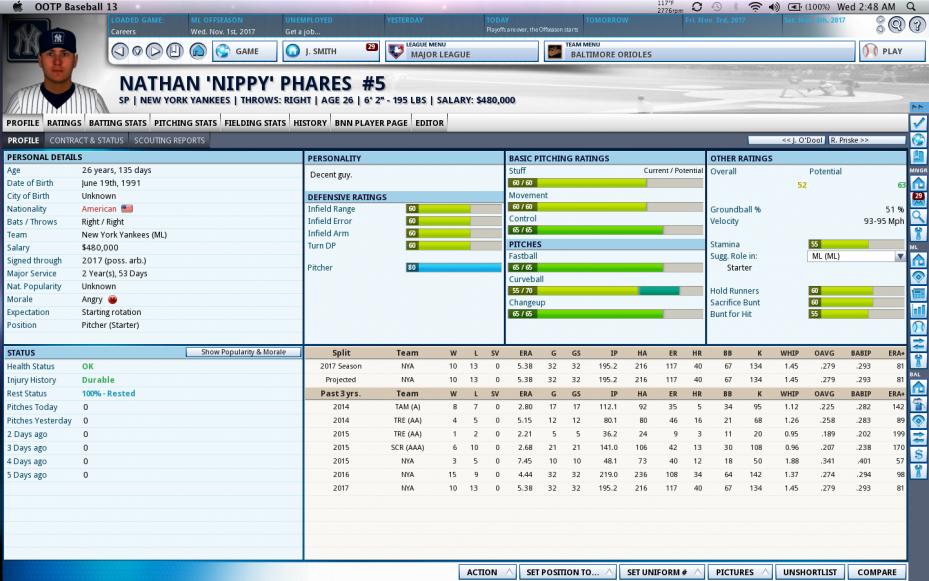Select the CONTRACT & STATUS sub-tab
Image resolution: width=929 pixels, height=581 pixels.
(87, 140)
